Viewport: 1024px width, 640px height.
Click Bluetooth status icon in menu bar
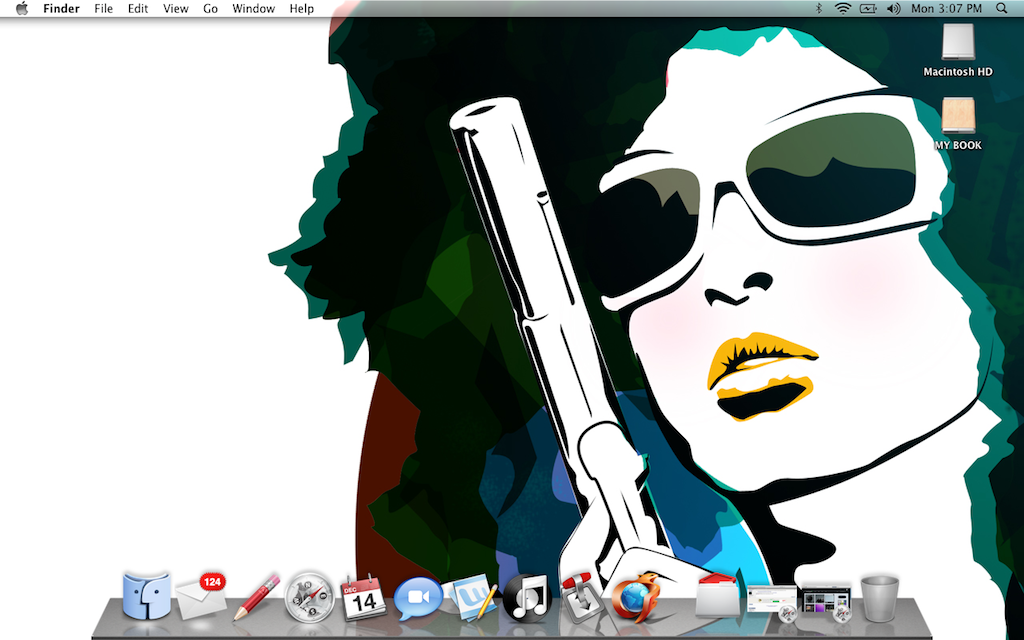point(819,8)
